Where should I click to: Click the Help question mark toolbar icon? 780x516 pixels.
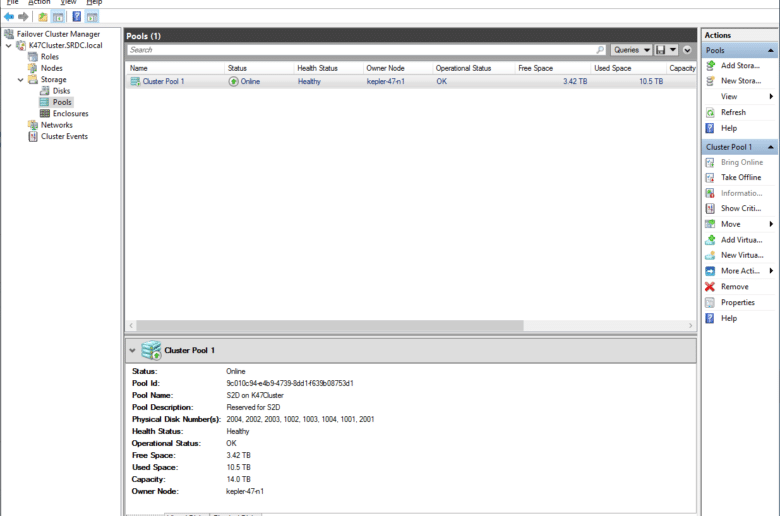tap(77, 17)
